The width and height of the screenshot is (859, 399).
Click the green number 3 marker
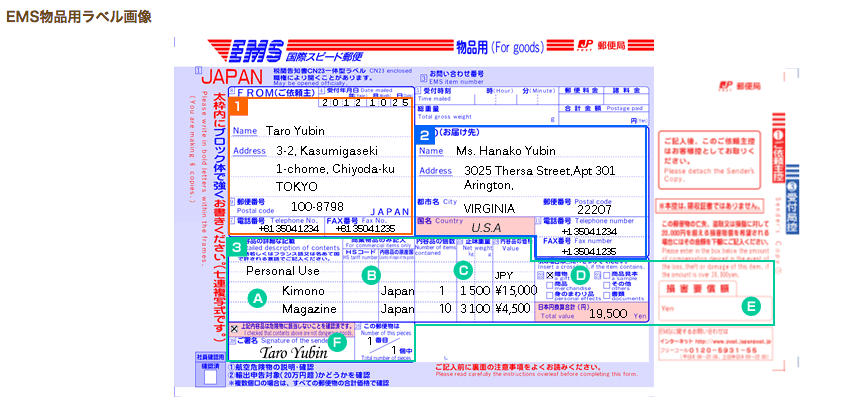click(237, 247)
